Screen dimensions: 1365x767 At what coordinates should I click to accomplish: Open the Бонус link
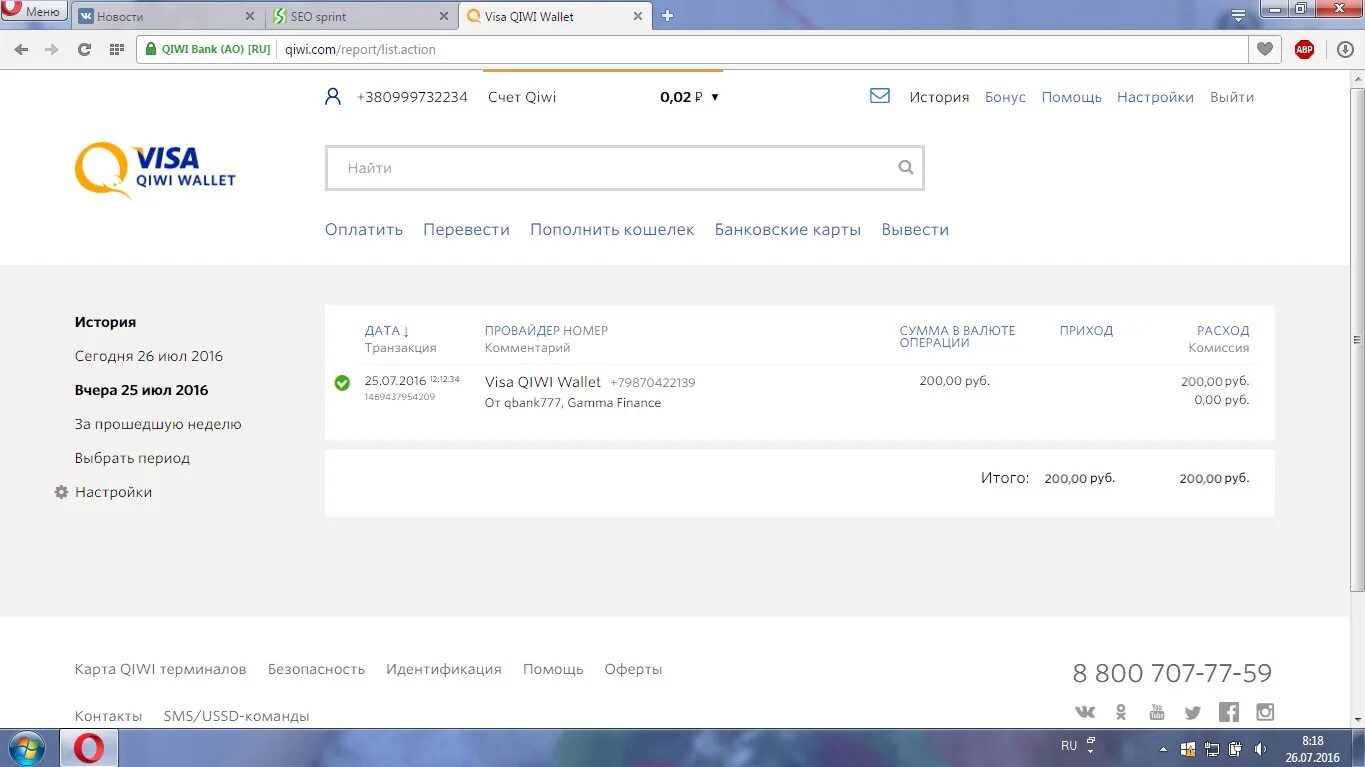point(1005,97)
